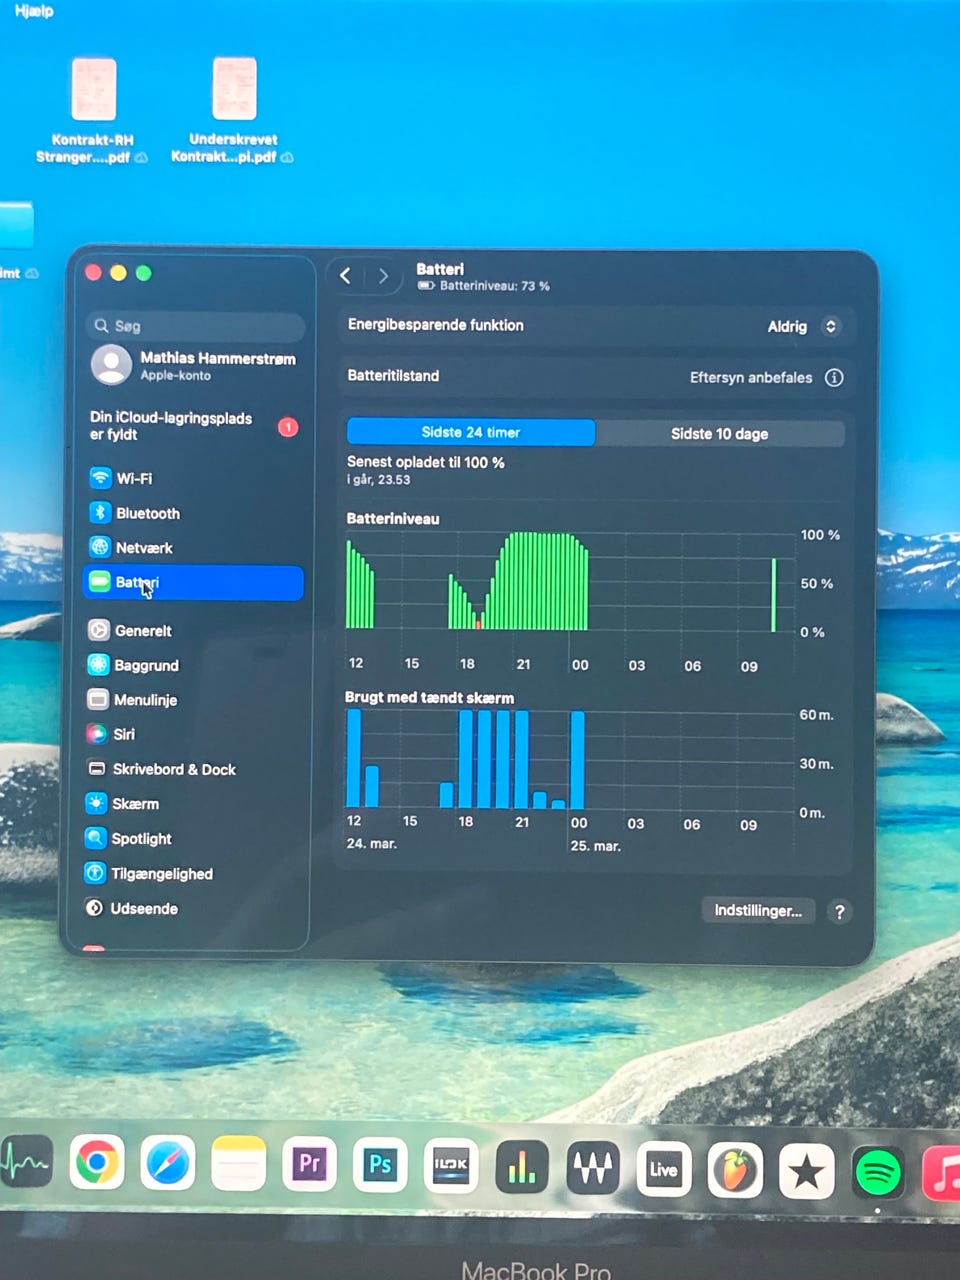Open Generelt settings in sidebar

click(195, 630)
